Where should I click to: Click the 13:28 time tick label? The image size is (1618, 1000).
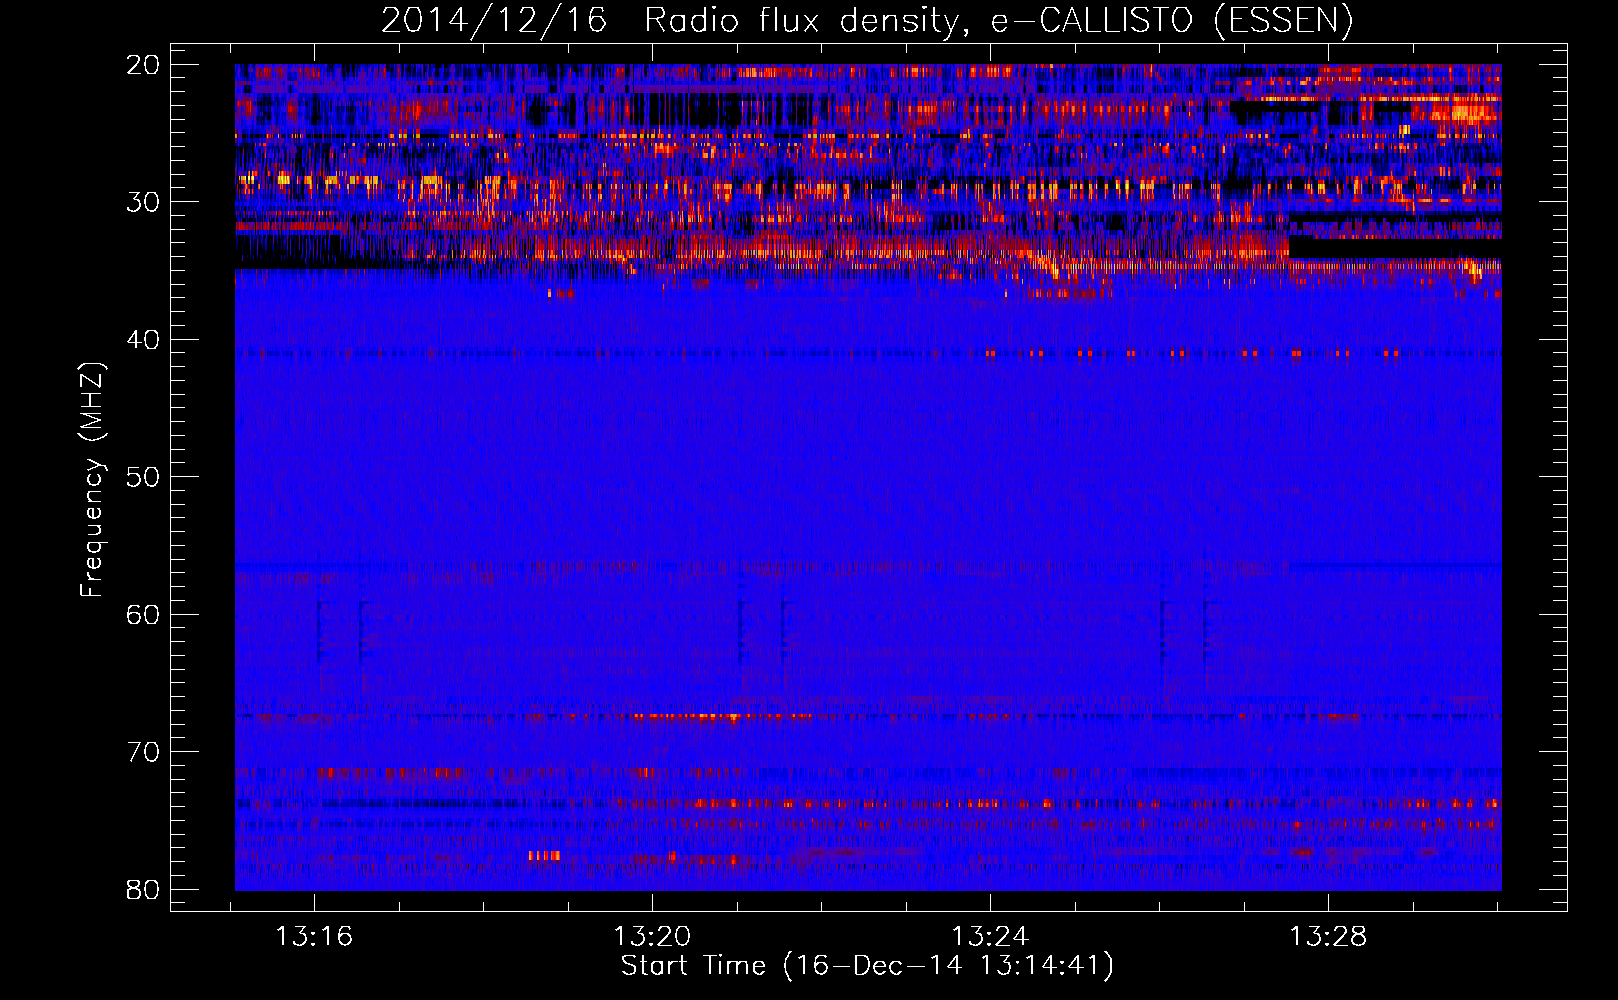pos(1328,937)
